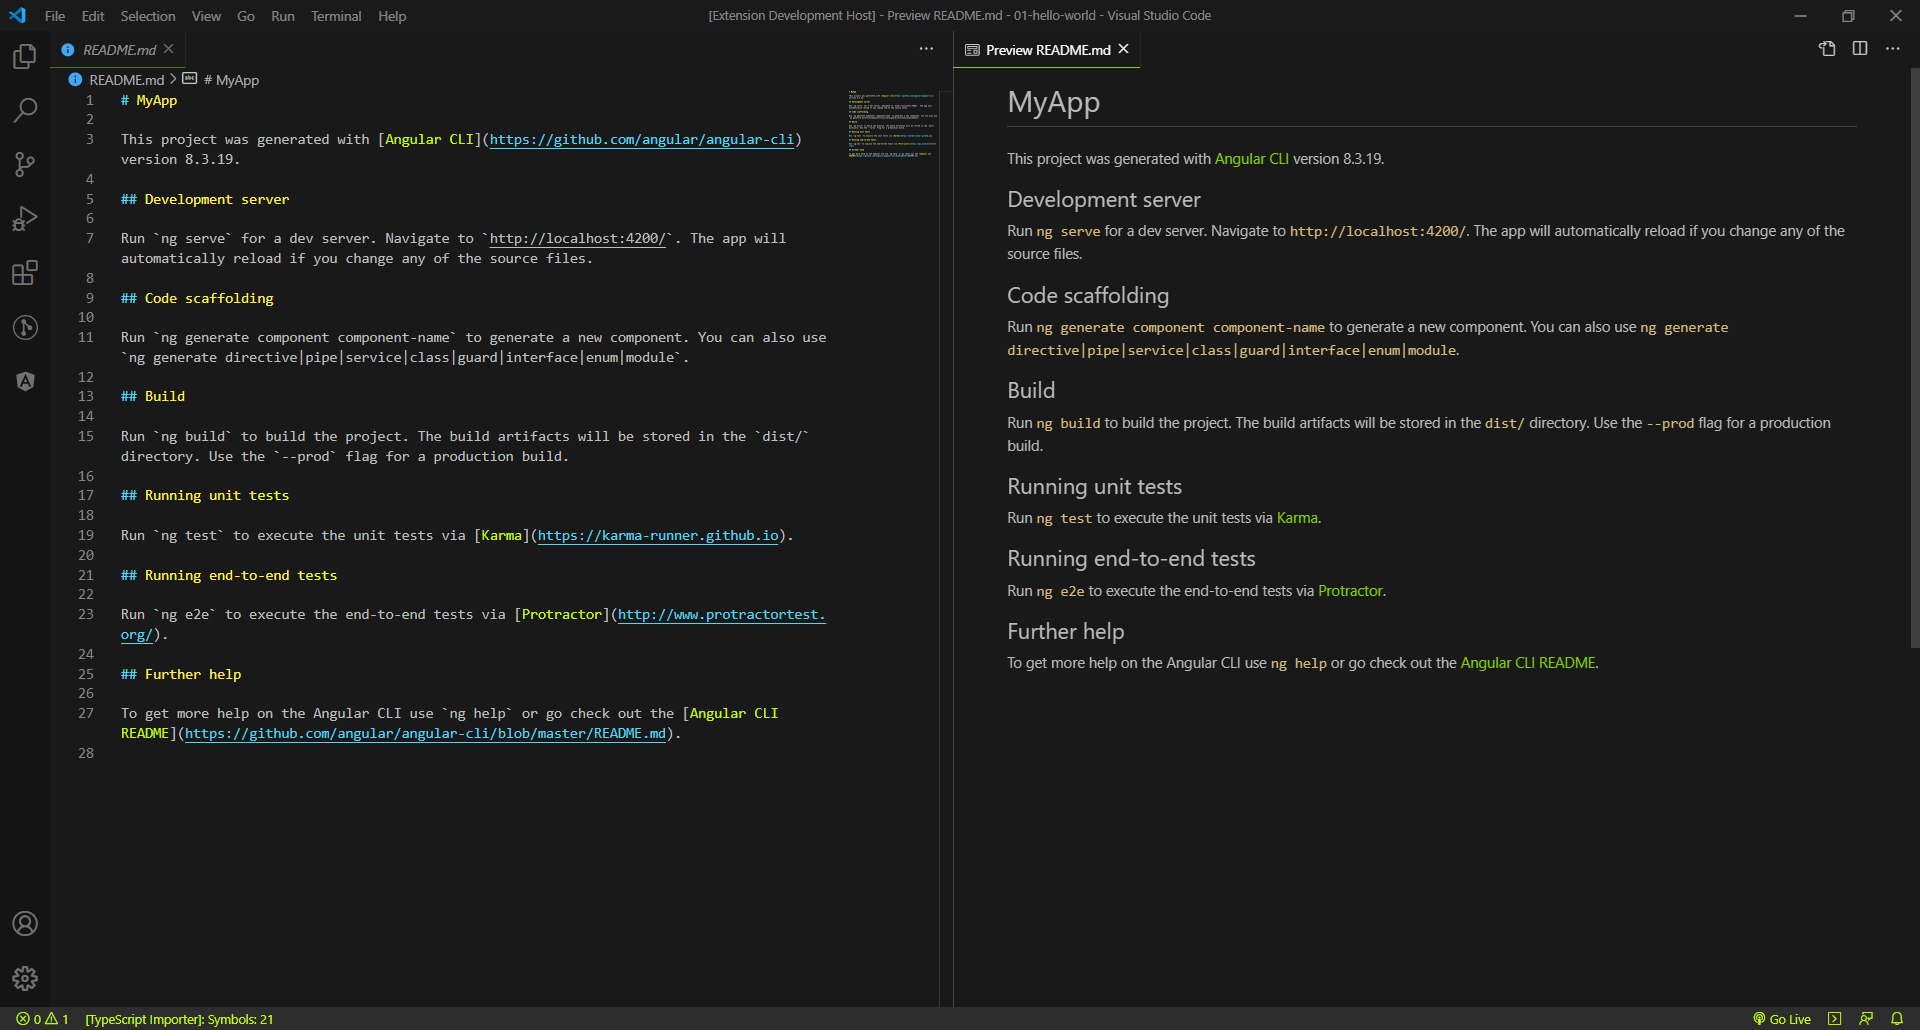
Task: Click the '## Build' line in editor
Action: pos(153,397)
